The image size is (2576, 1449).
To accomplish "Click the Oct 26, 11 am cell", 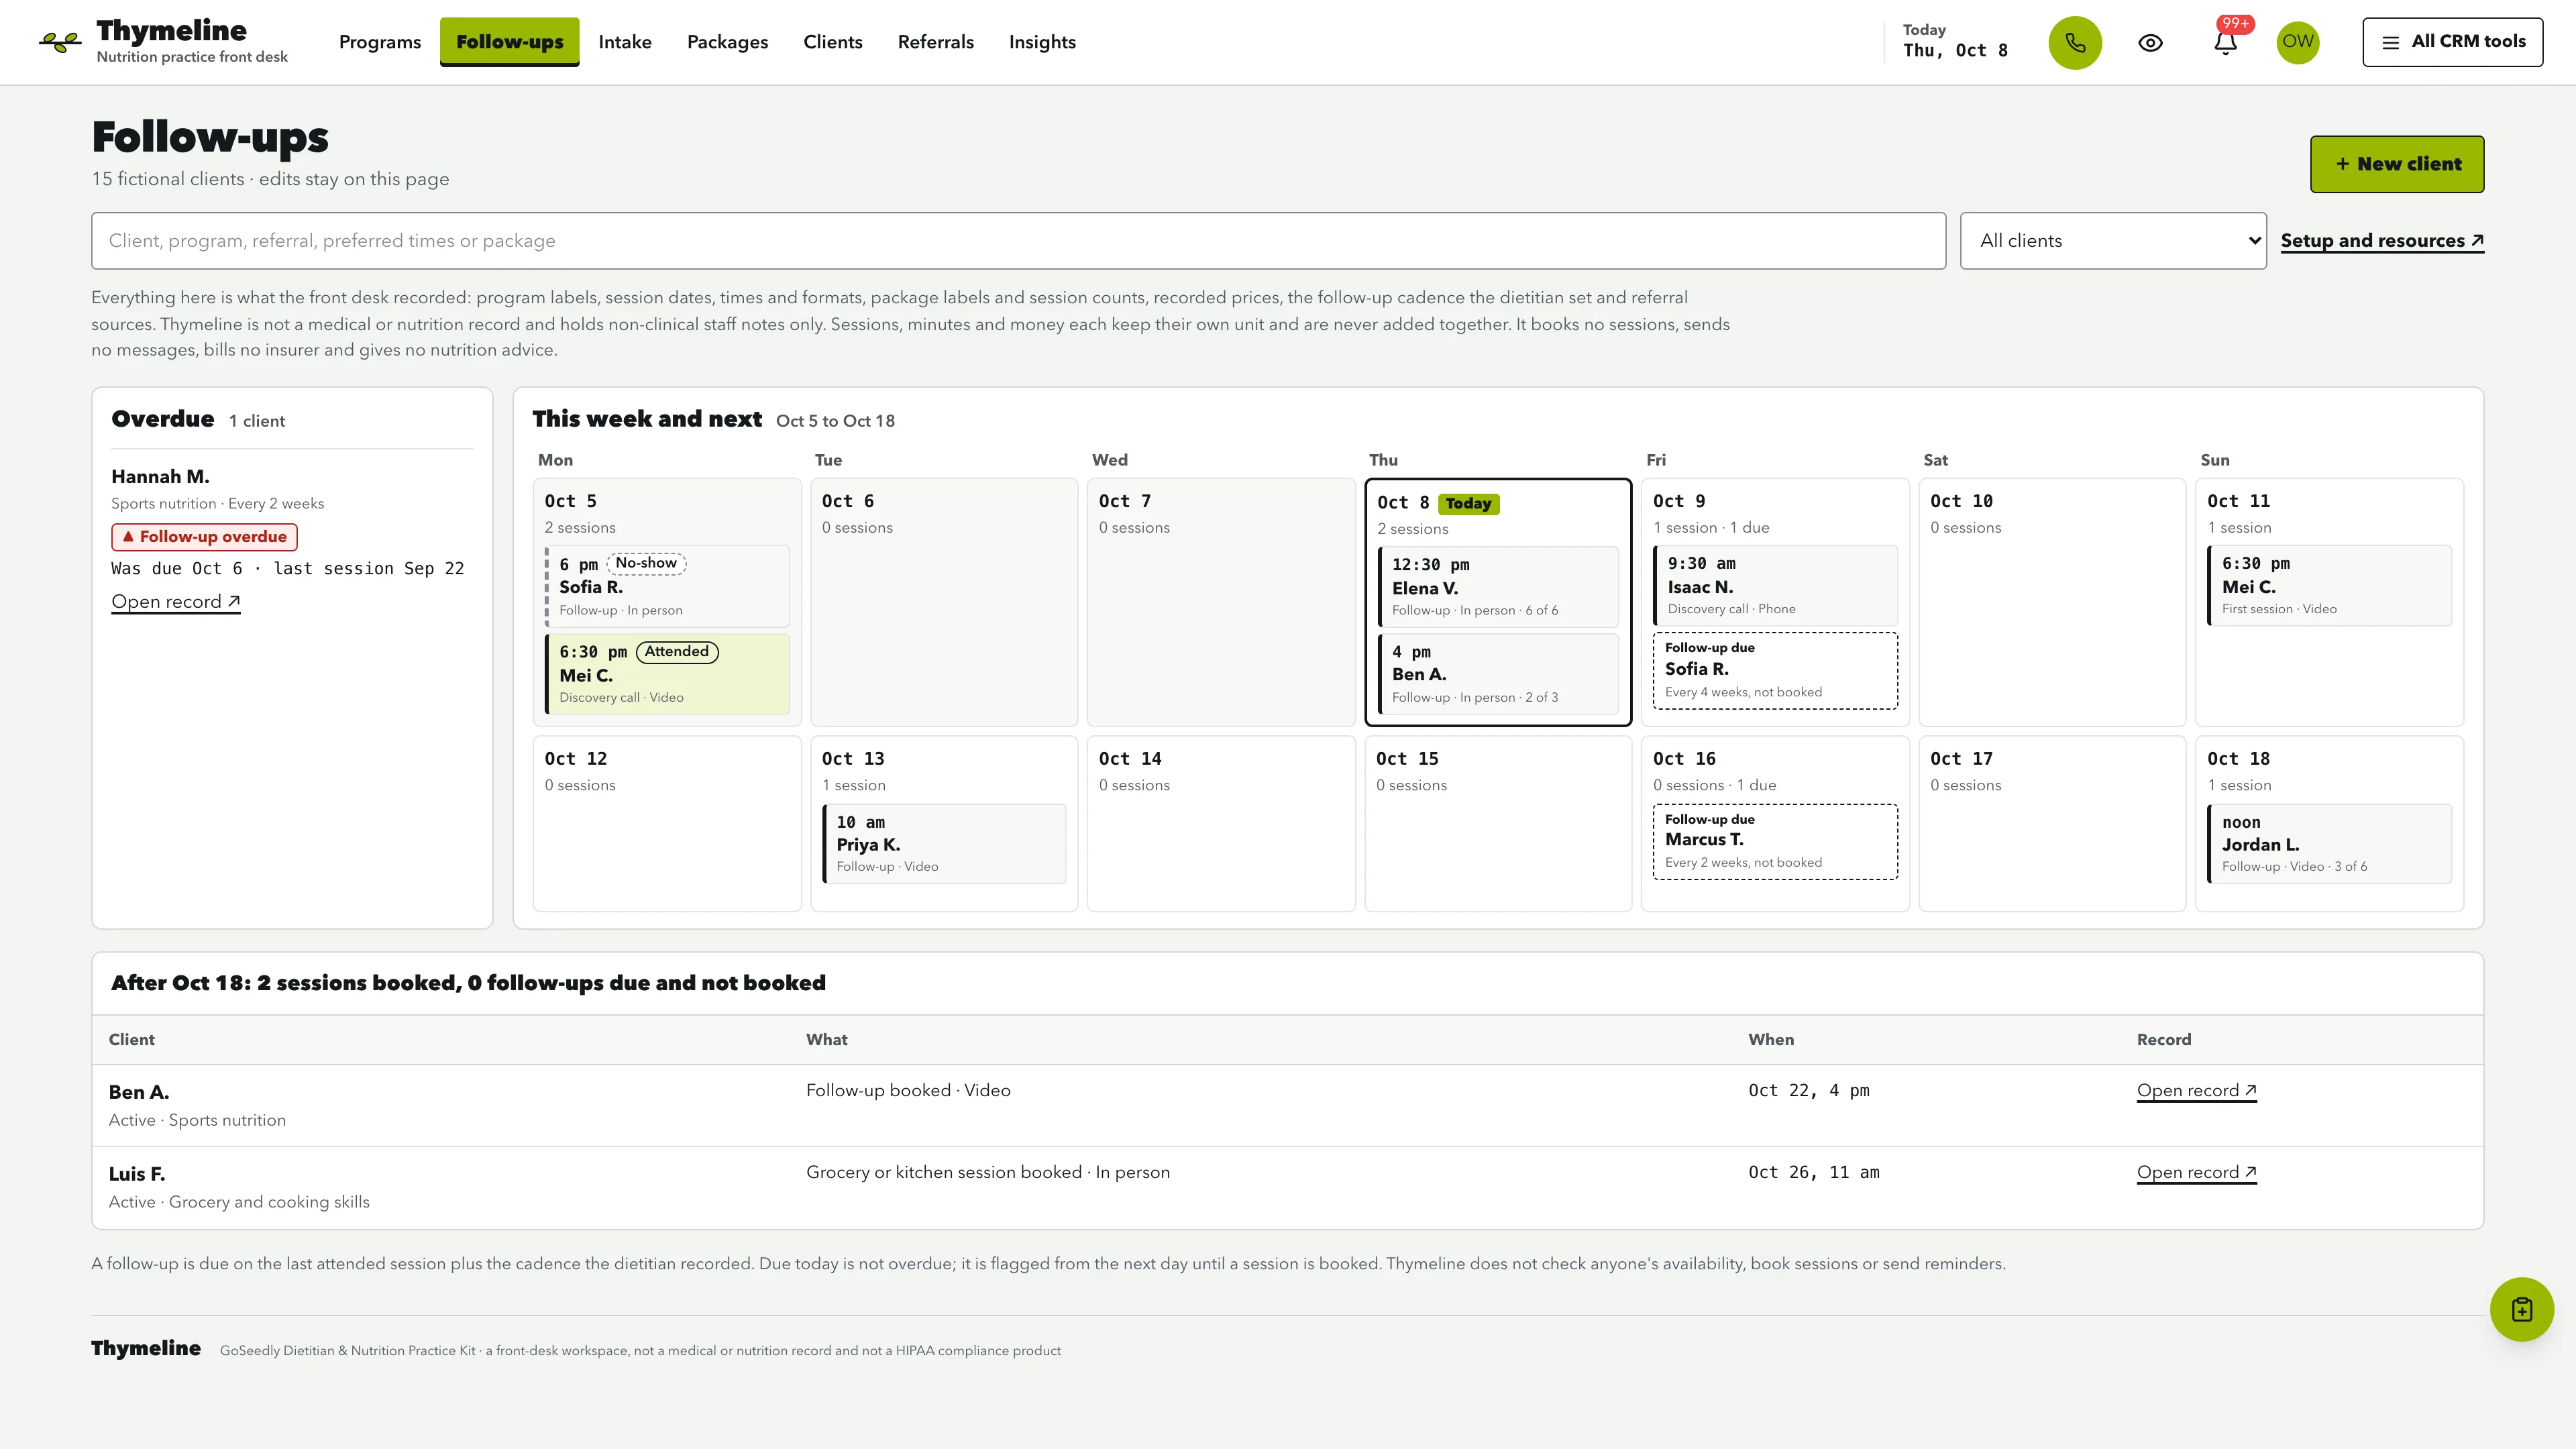I will click(1813, 1173).
